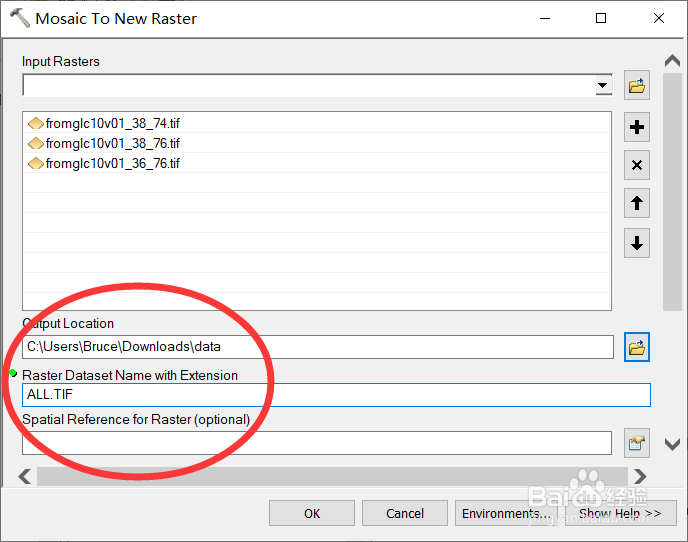Click the Output Location path field
Viewport: 688px width, 542px height.
coord(318,347)
